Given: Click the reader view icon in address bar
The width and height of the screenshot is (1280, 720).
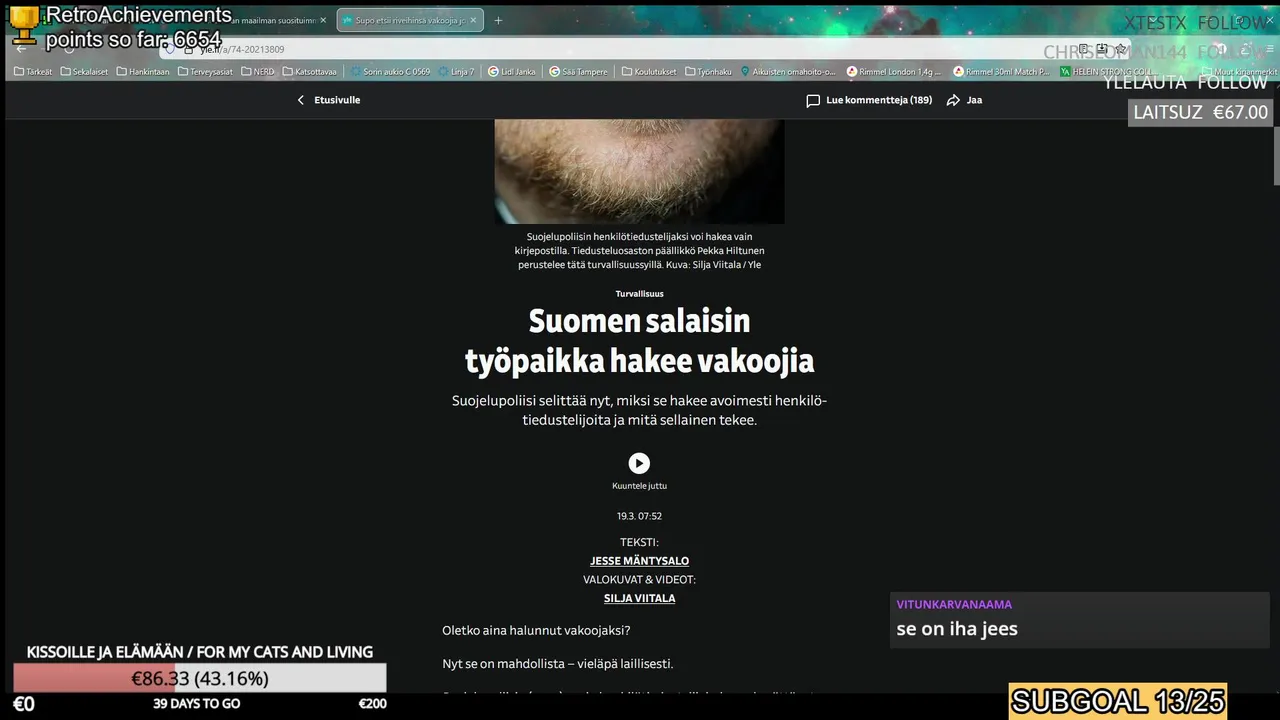Looking at the screenshot, I should (1083, 49).
